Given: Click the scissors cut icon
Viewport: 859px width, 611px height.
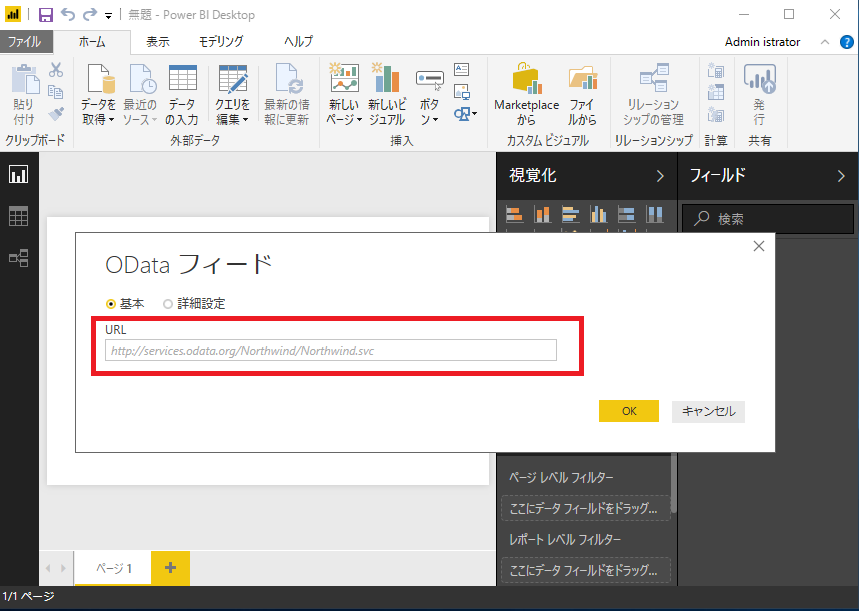Looking at the screenshot, I should [x=56, y=70].
